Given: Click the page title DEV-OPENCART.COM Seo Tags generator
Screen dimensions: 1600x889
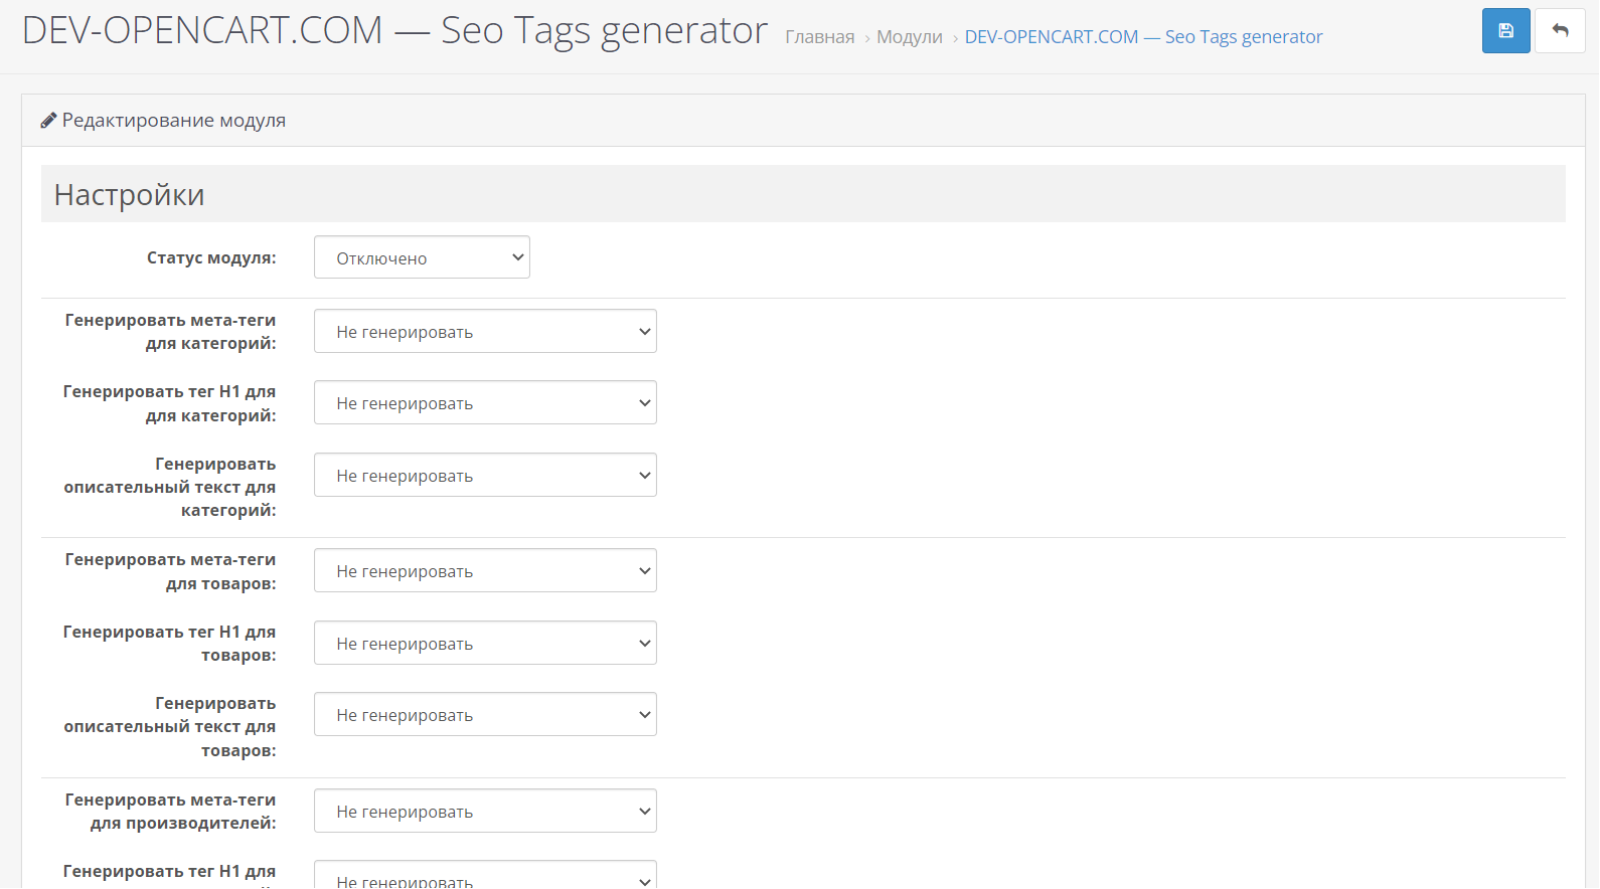Looking at the screenshot, I should (x=394, y=31).
